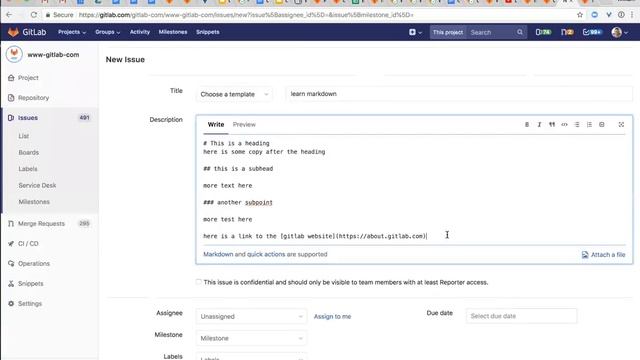The width and height of the screenshot is (640, 360).
Task: Open Snippets in the top navigation
Action: (x=208, y=32)
